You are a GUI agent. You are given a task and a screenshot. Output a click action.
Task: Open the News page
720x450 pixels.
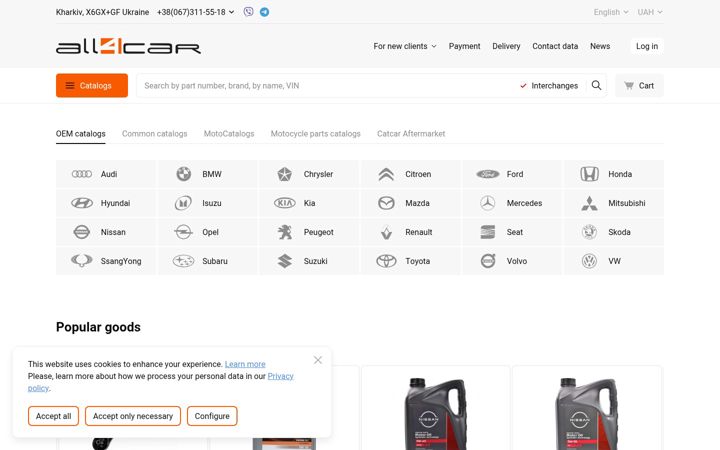(x=600, y=46)
